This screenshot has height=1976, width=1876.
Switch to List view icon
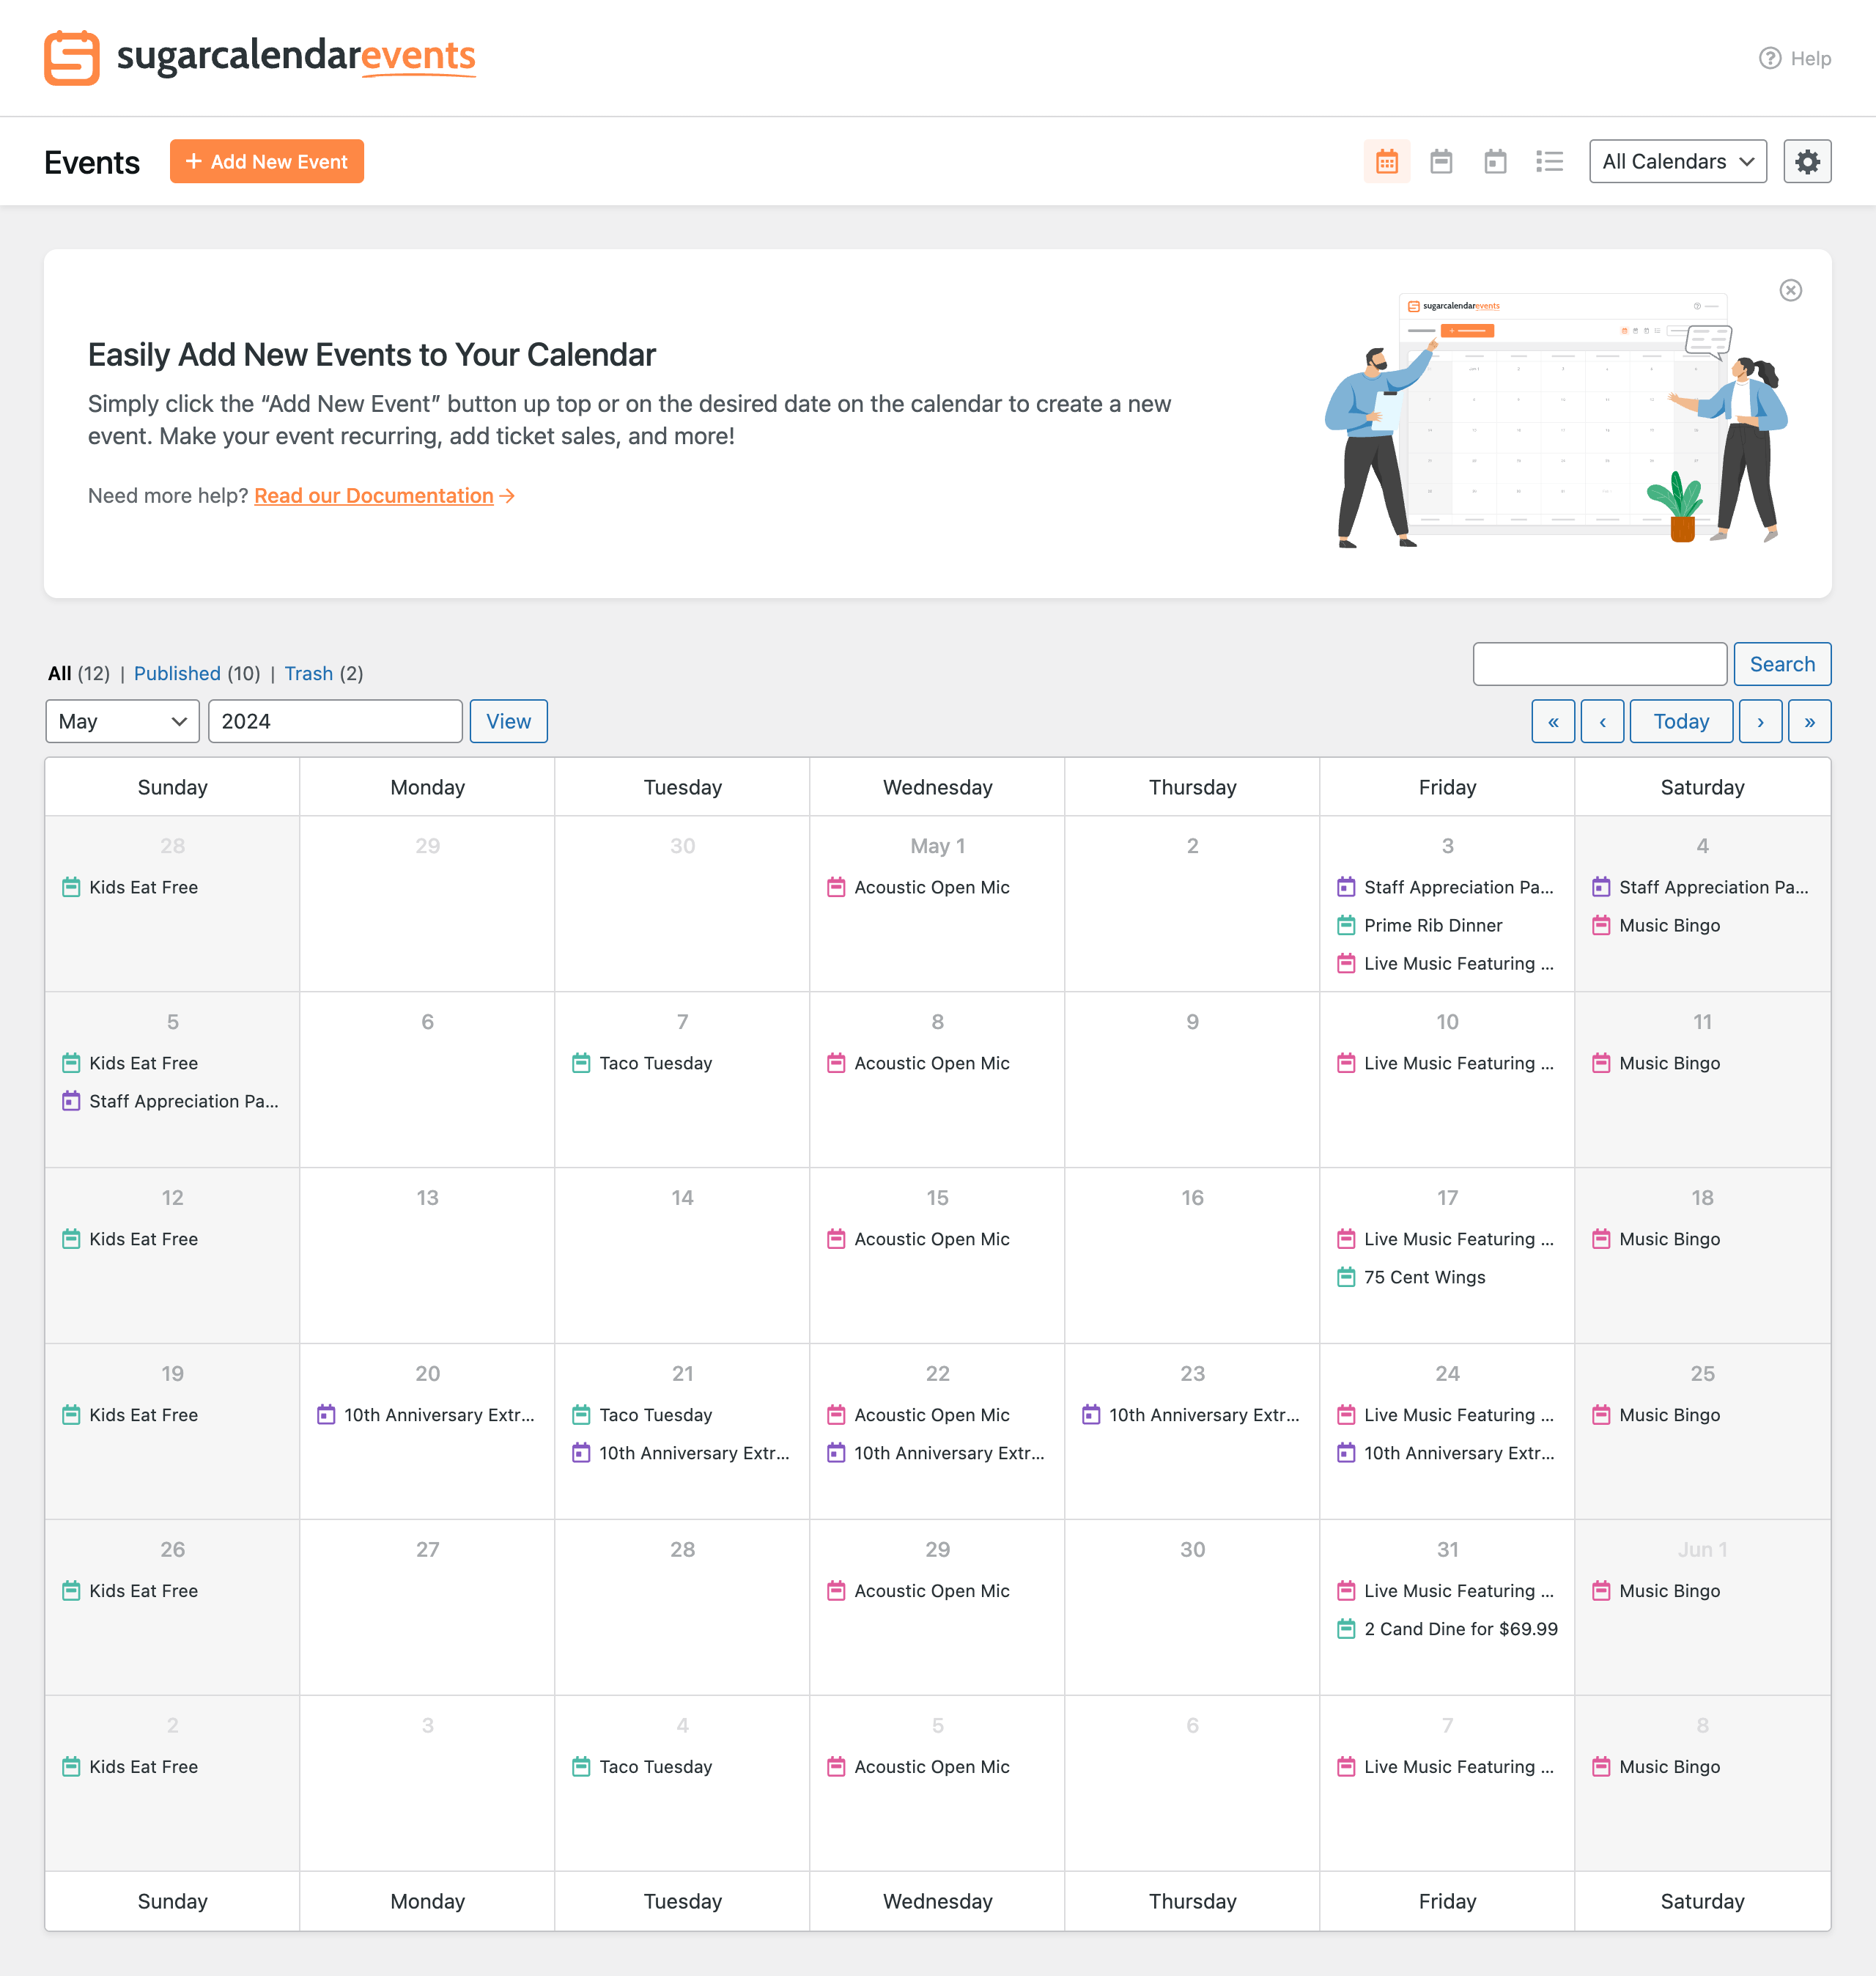point(1549,162)
